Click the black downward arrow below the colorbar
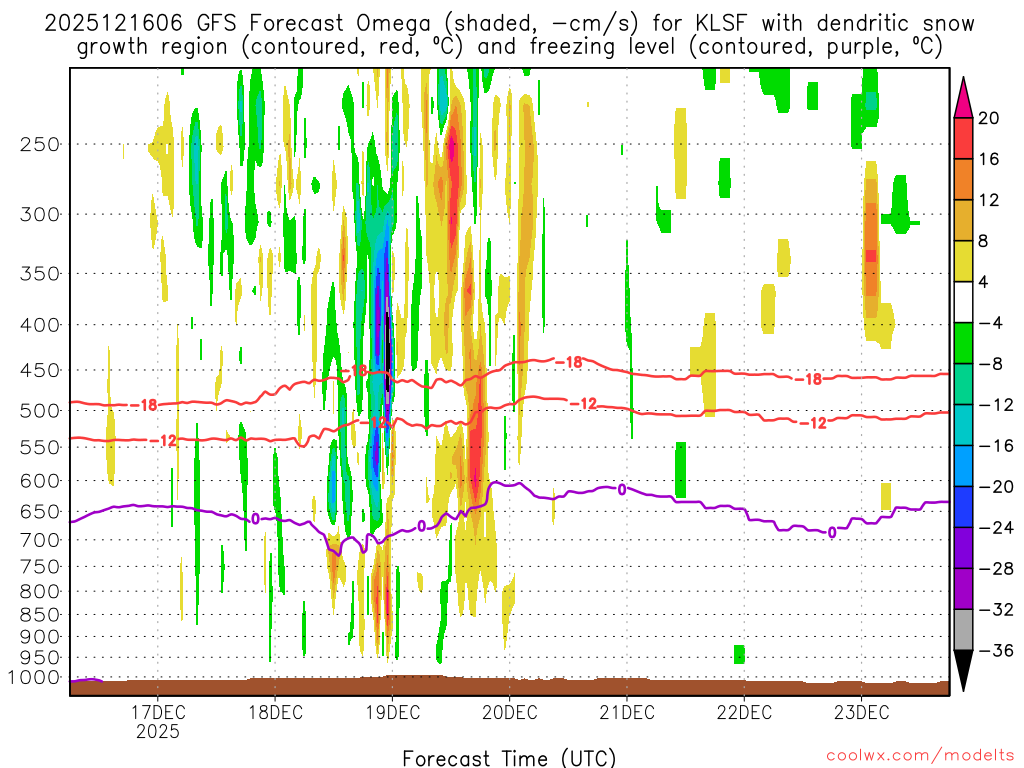The width and height of the screenshot is (1024, 768). tap(963, 669)
